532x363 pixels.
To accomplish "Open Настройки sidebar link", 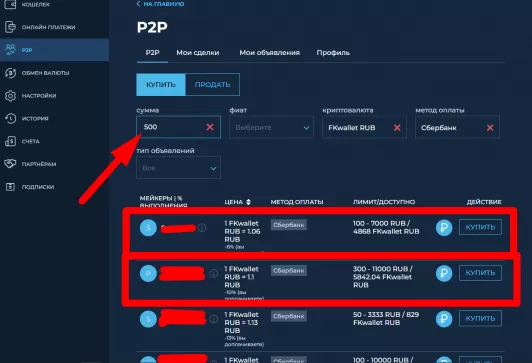I will click(x=39, y=96).
